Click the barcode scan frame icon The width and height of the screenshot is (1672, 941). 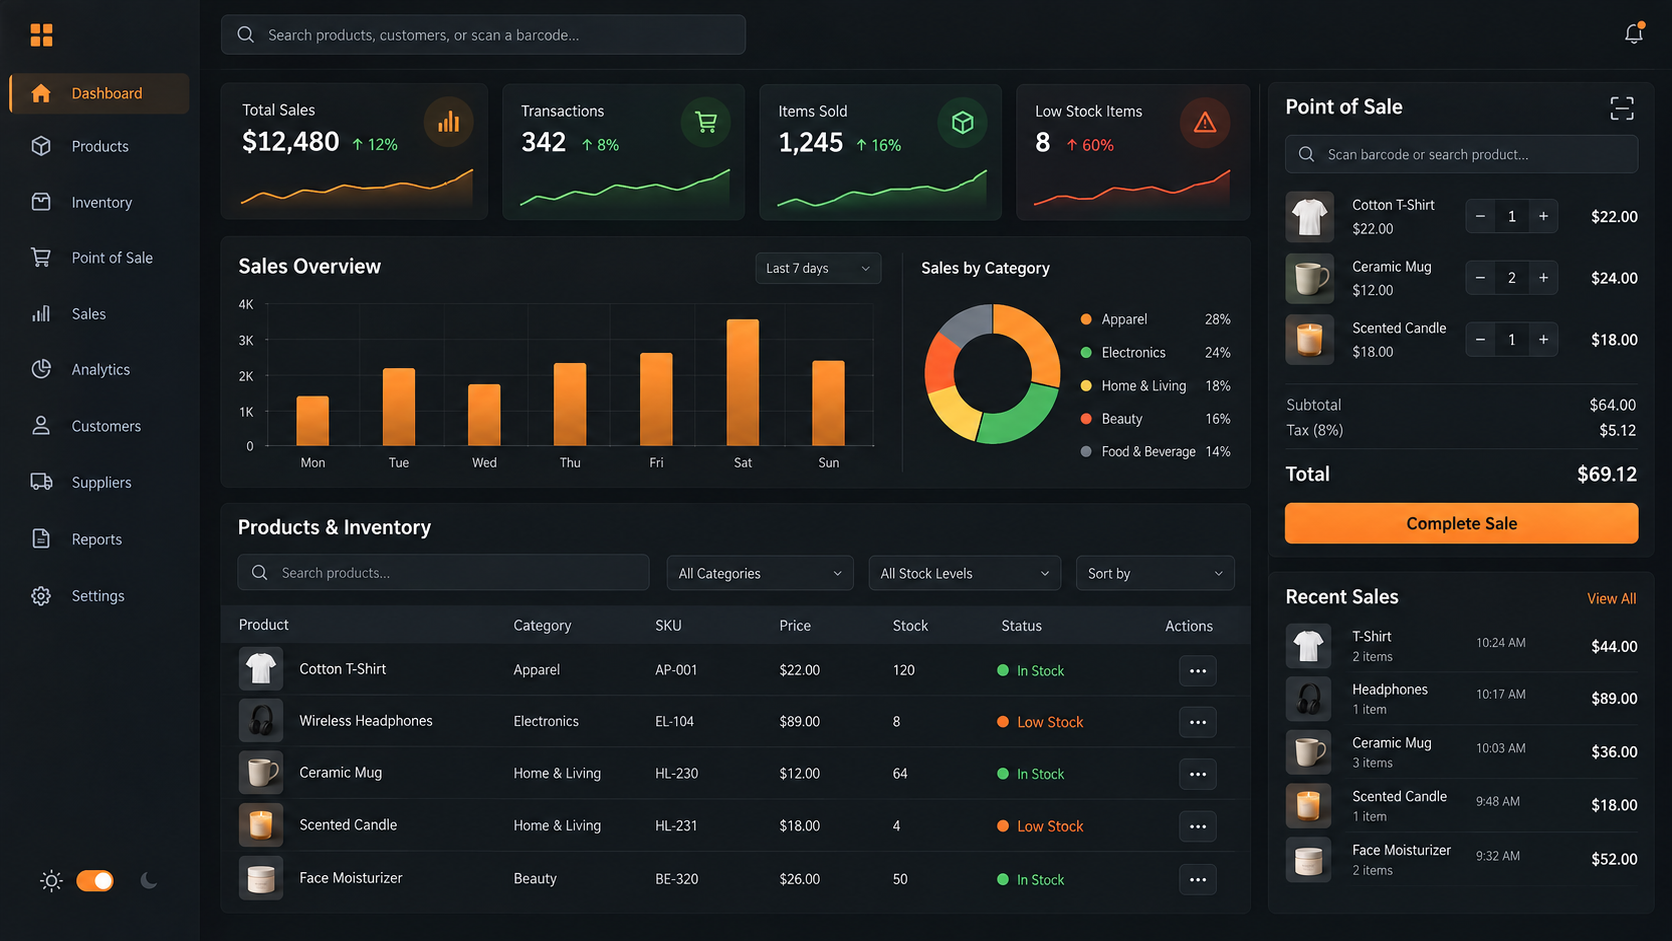1622,108
